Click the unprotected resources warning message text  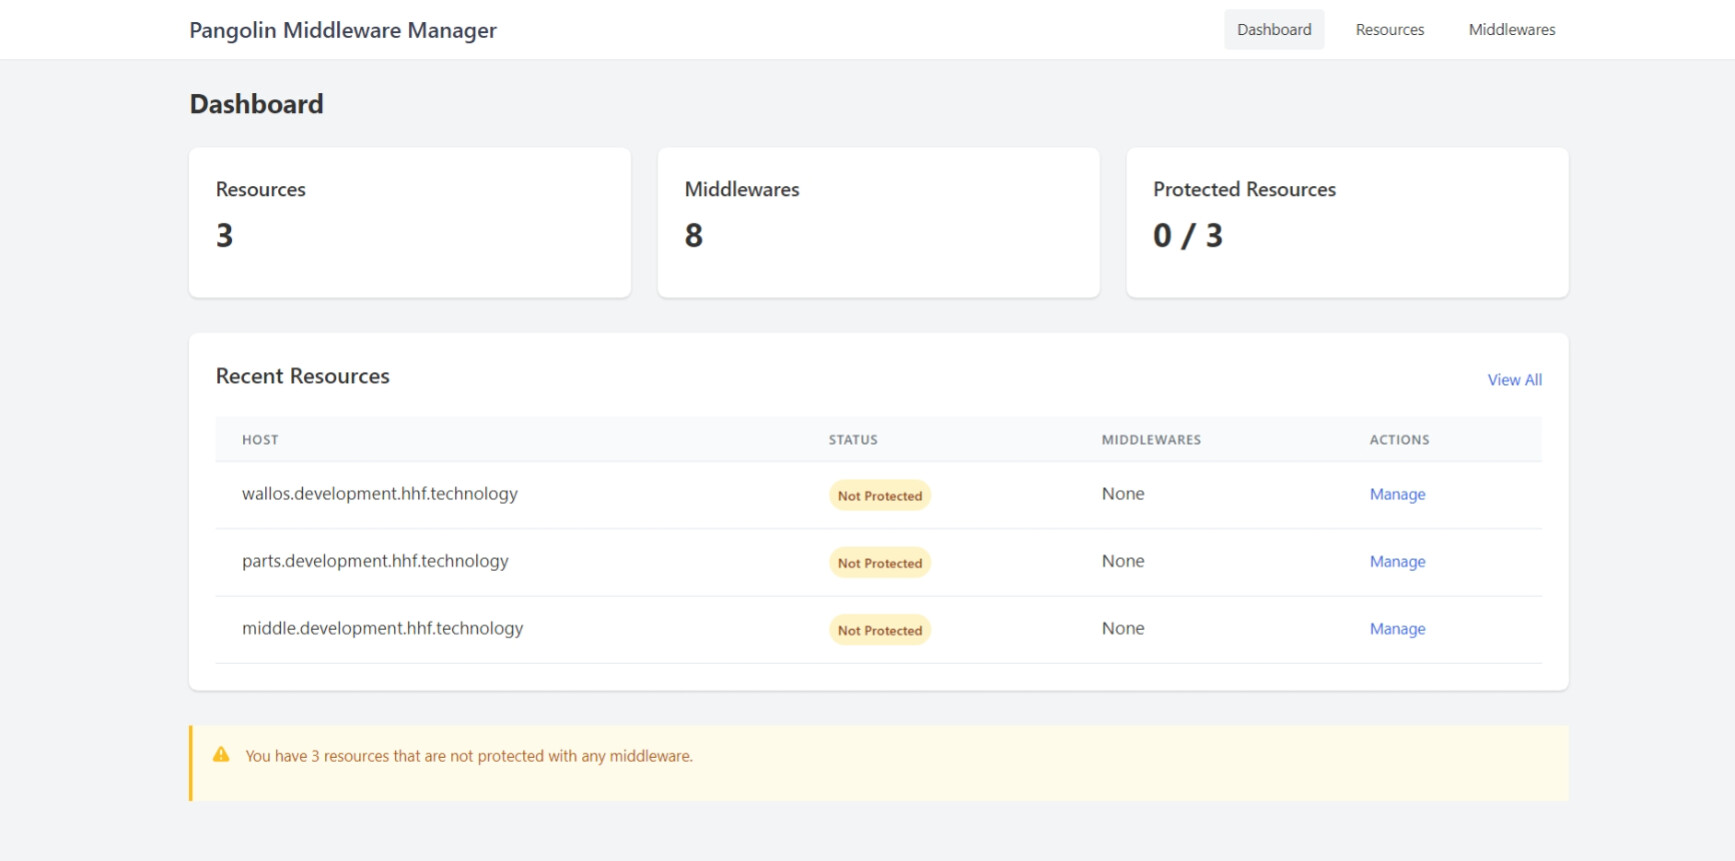point(469,756)
